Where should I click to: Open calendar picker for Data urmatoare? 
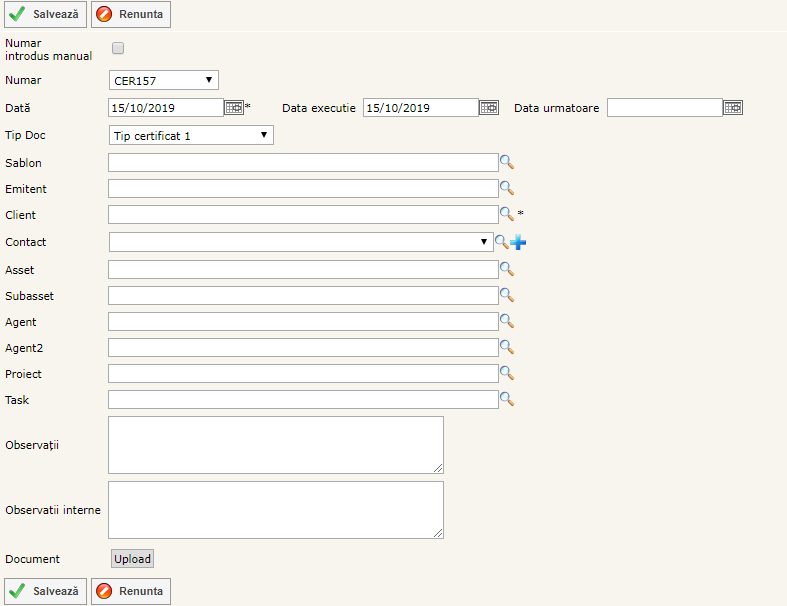pos(733,108)
